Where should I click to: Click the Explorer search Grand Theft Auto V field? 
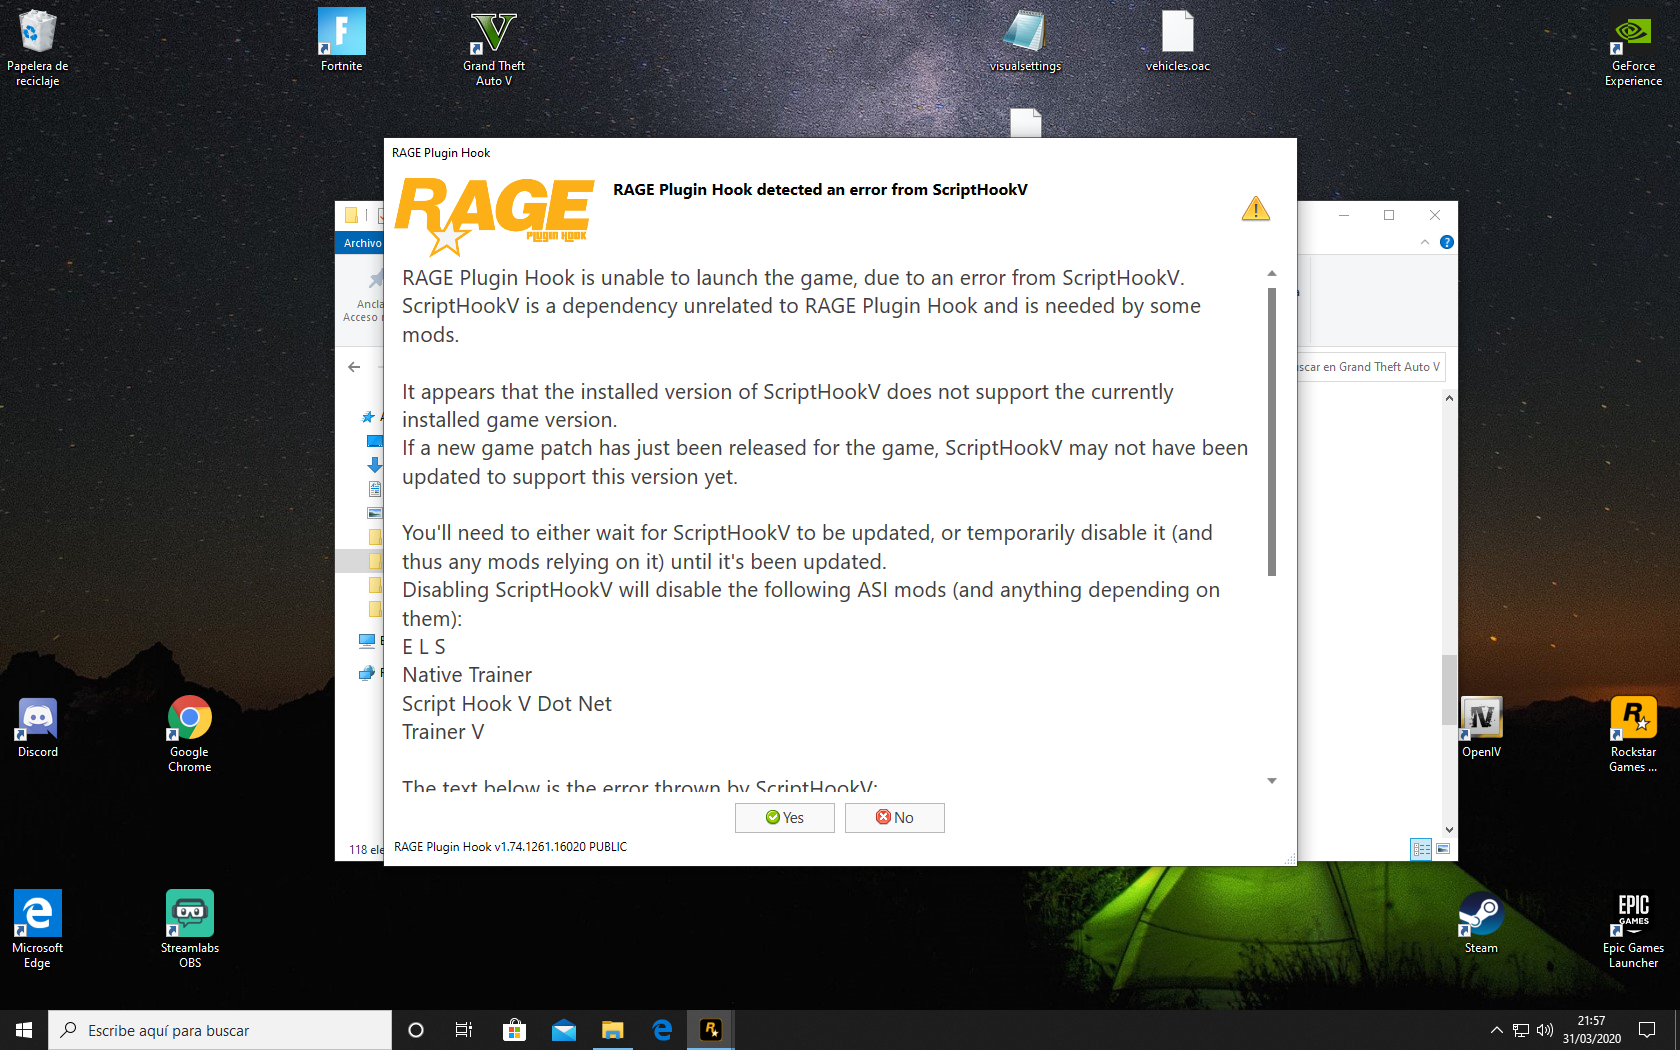(x=1371, y=367)
